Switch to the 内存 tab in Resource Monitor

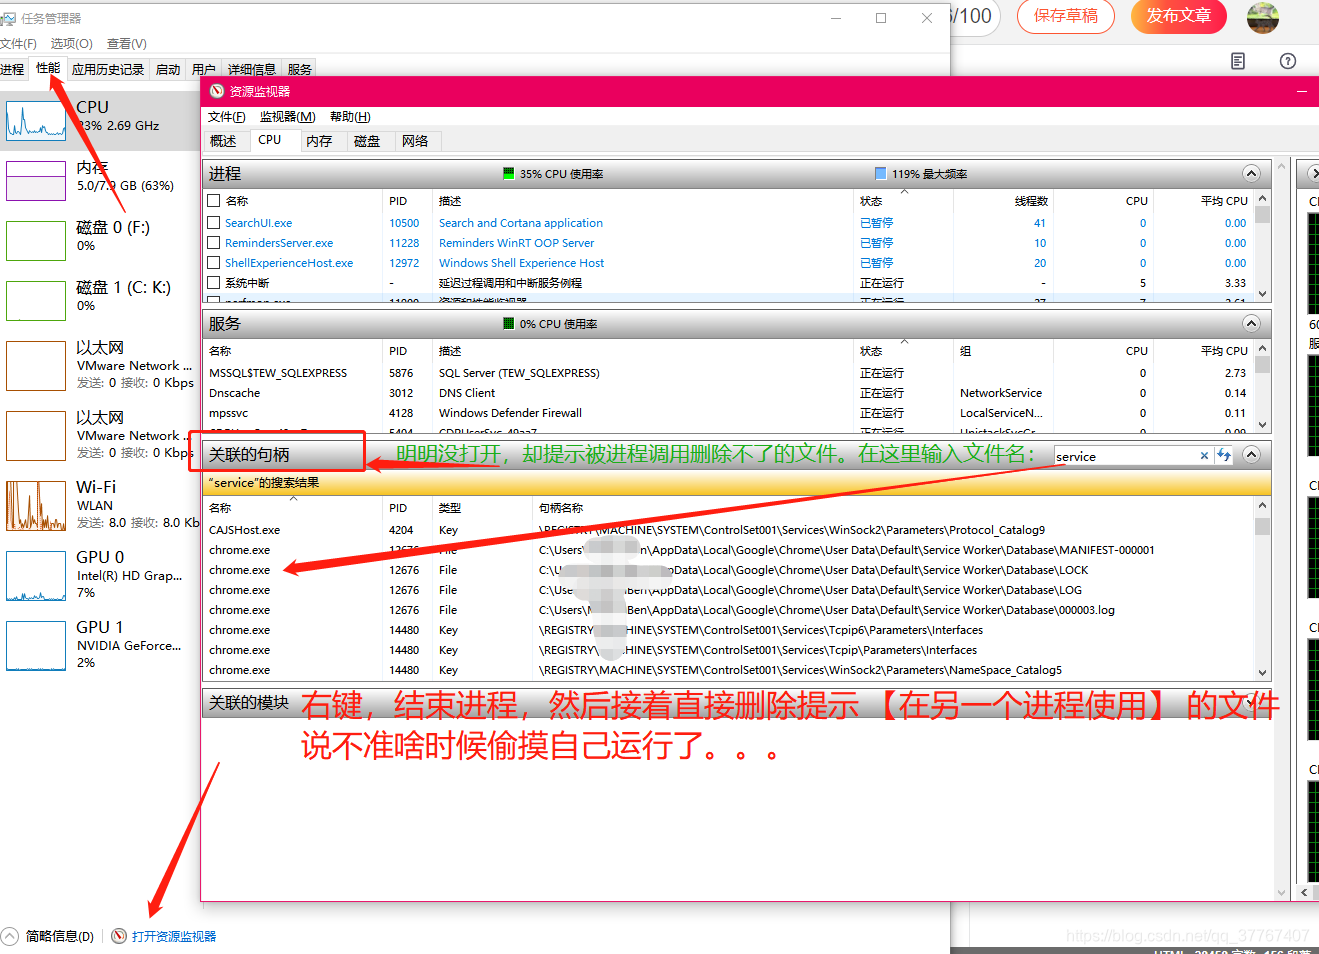coord(319,141)
